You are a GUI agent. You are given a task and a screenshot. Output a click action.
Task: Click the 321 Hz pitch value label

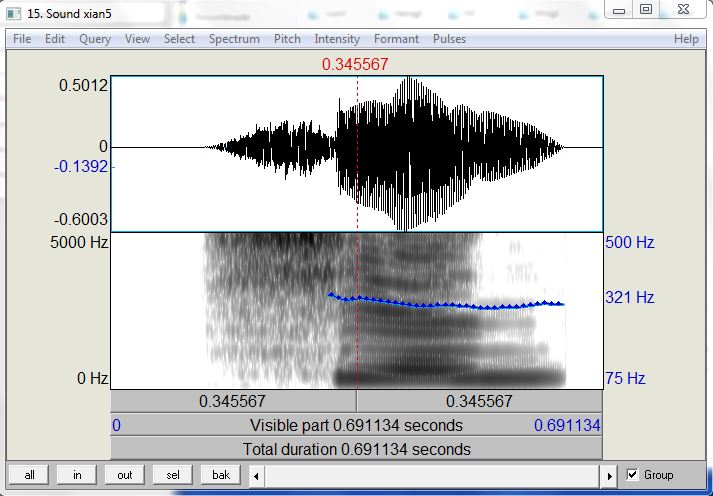click(x=630, y=297)
